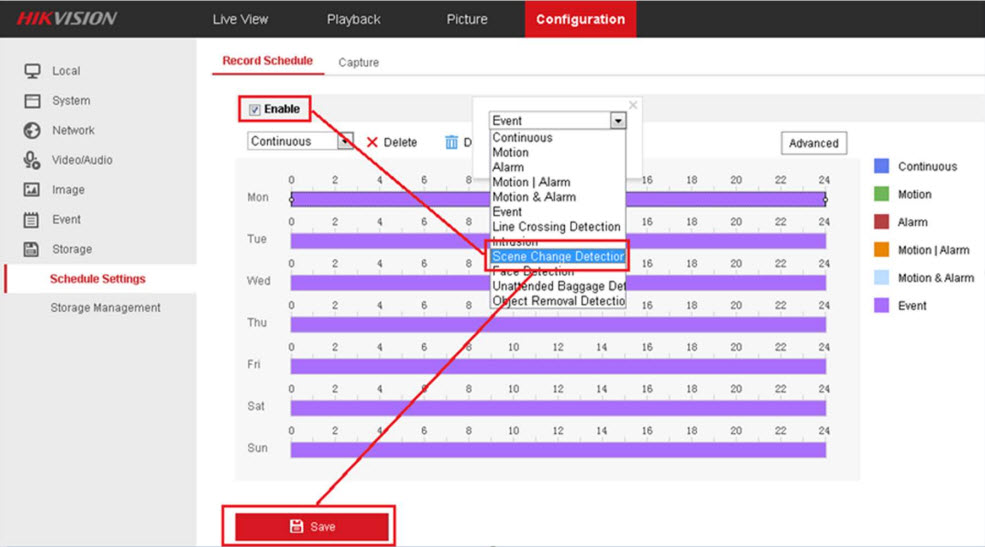This screenshot has width=985, height=547.
Task: Select Scene Change Detection from list
Action: [557, 257]
